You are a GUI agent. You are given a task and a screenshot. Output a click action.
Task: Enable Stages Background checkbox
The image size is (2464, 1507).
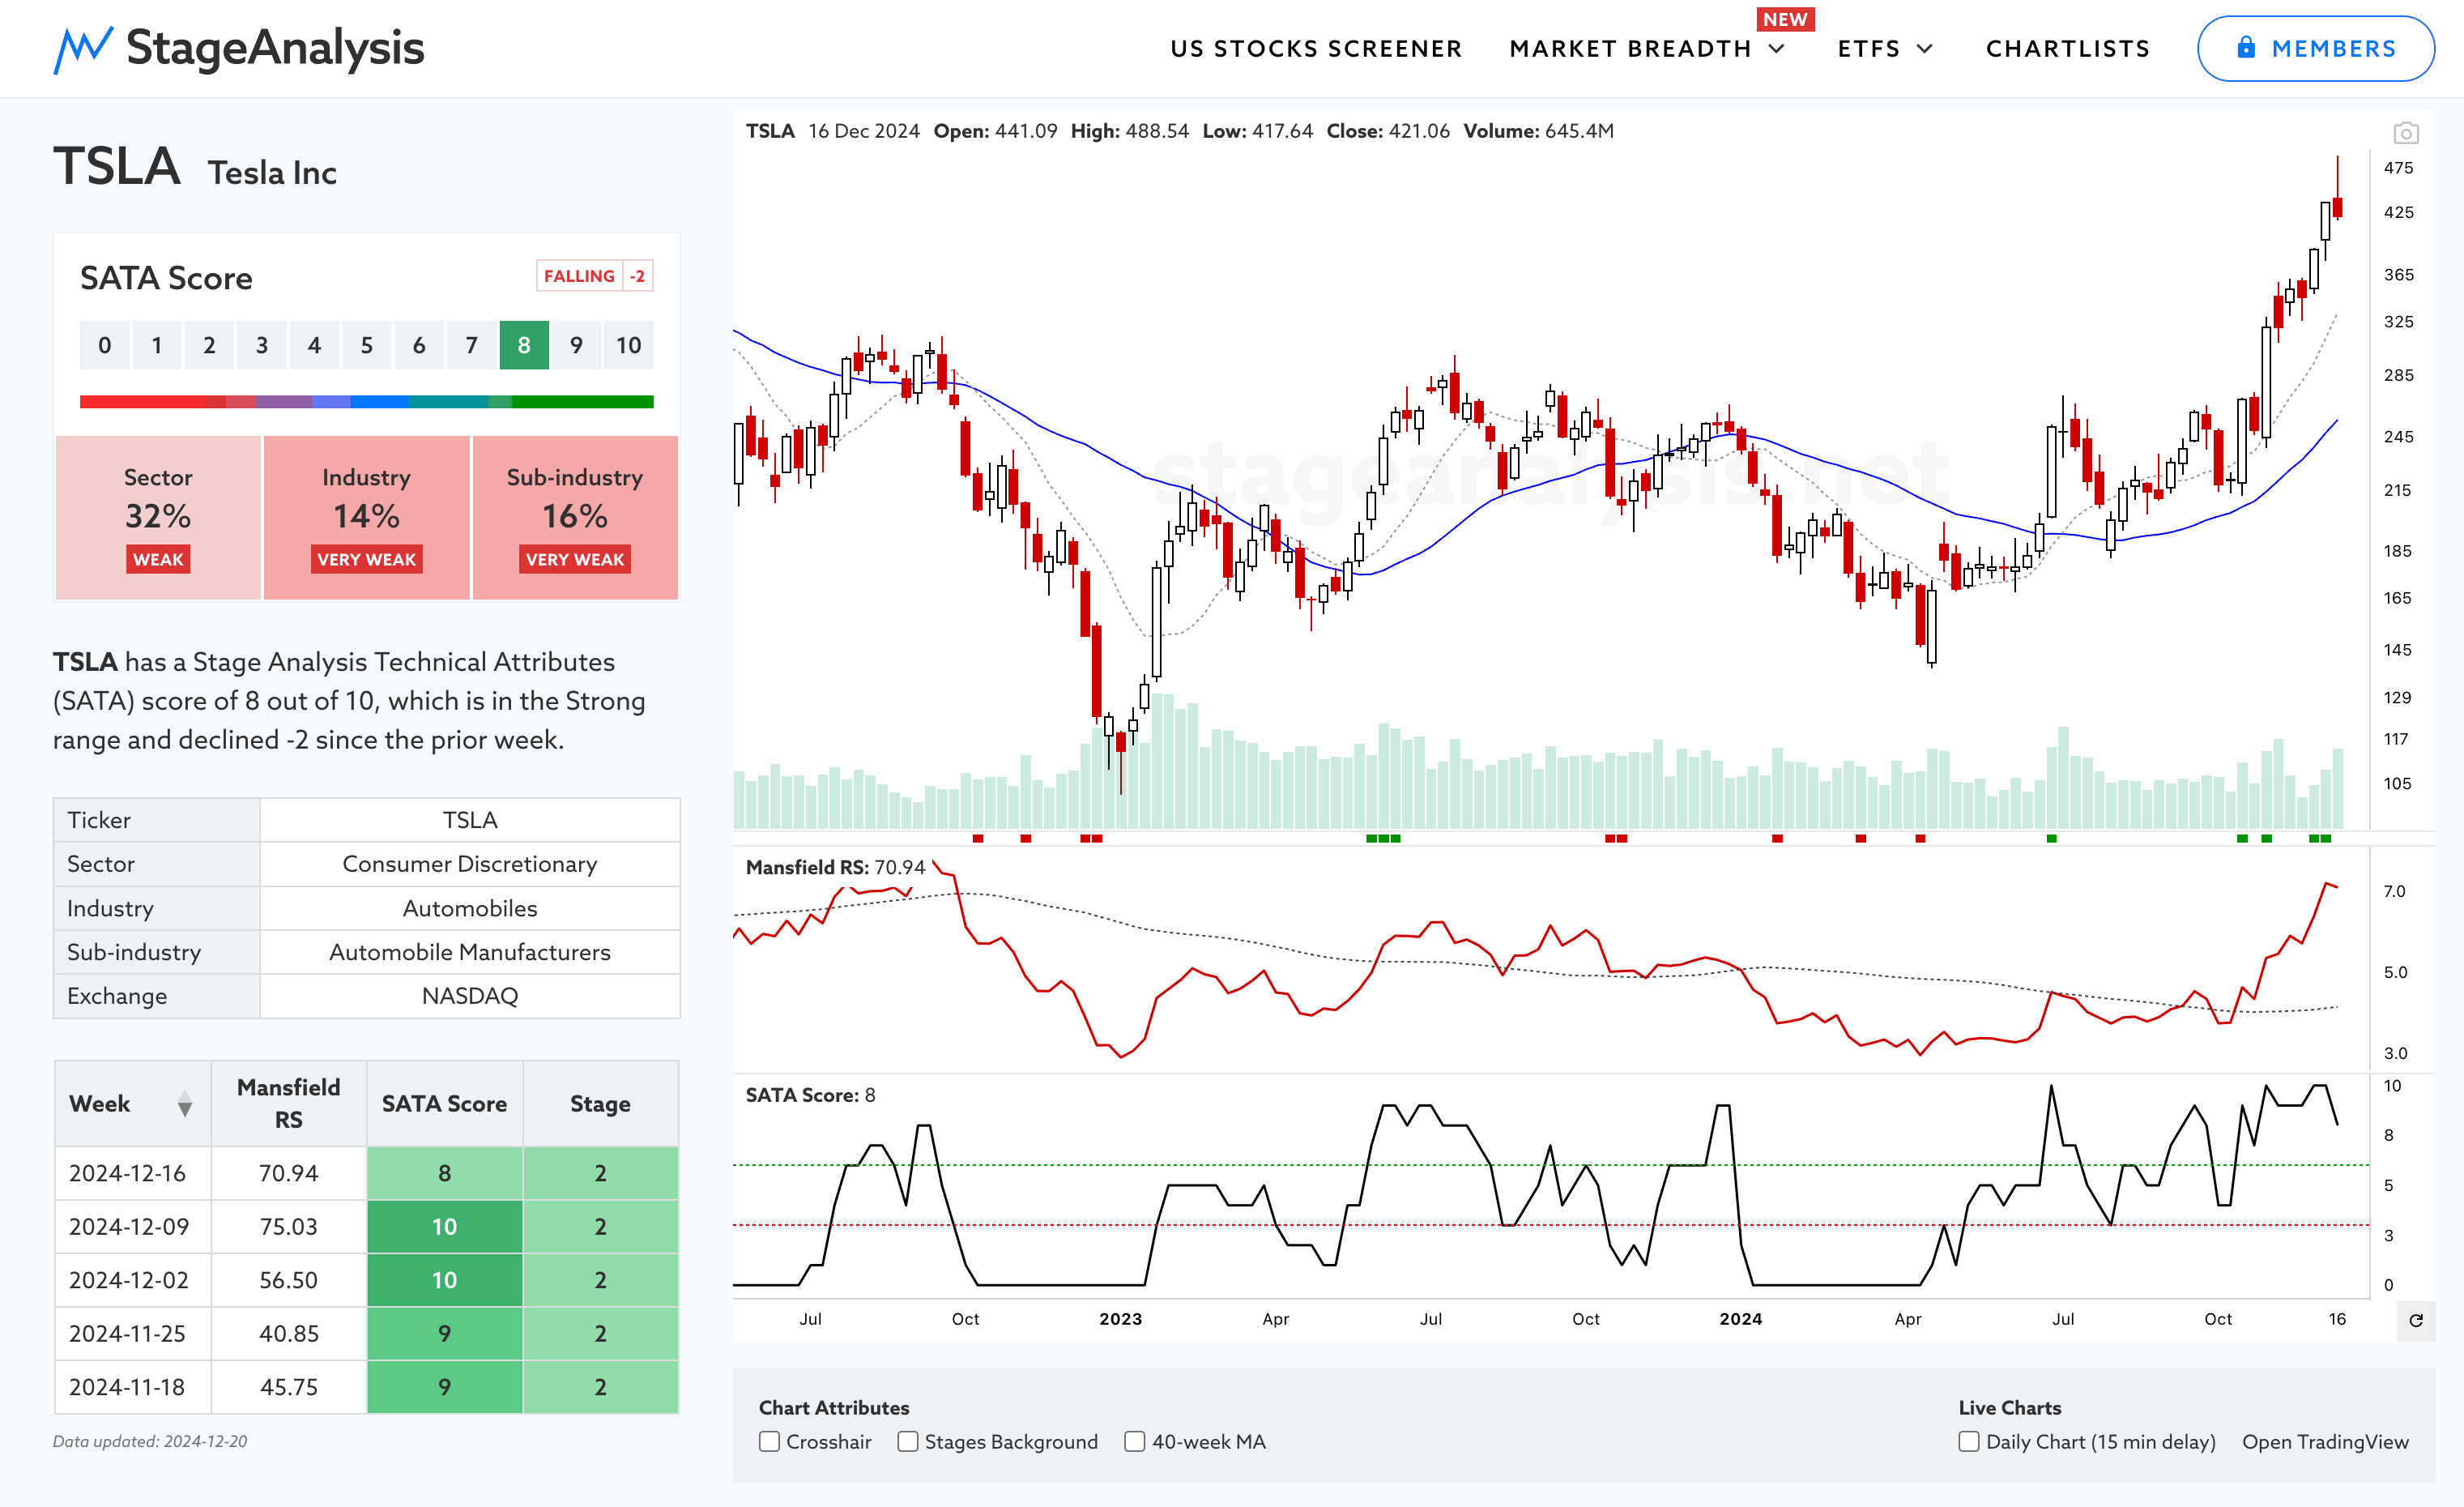tap(907, 1441)
